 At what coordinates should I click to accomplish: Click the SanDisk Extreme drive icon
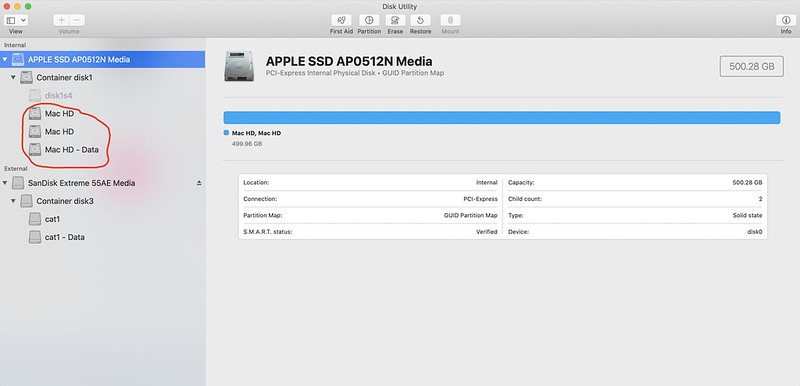coord(18,183)
